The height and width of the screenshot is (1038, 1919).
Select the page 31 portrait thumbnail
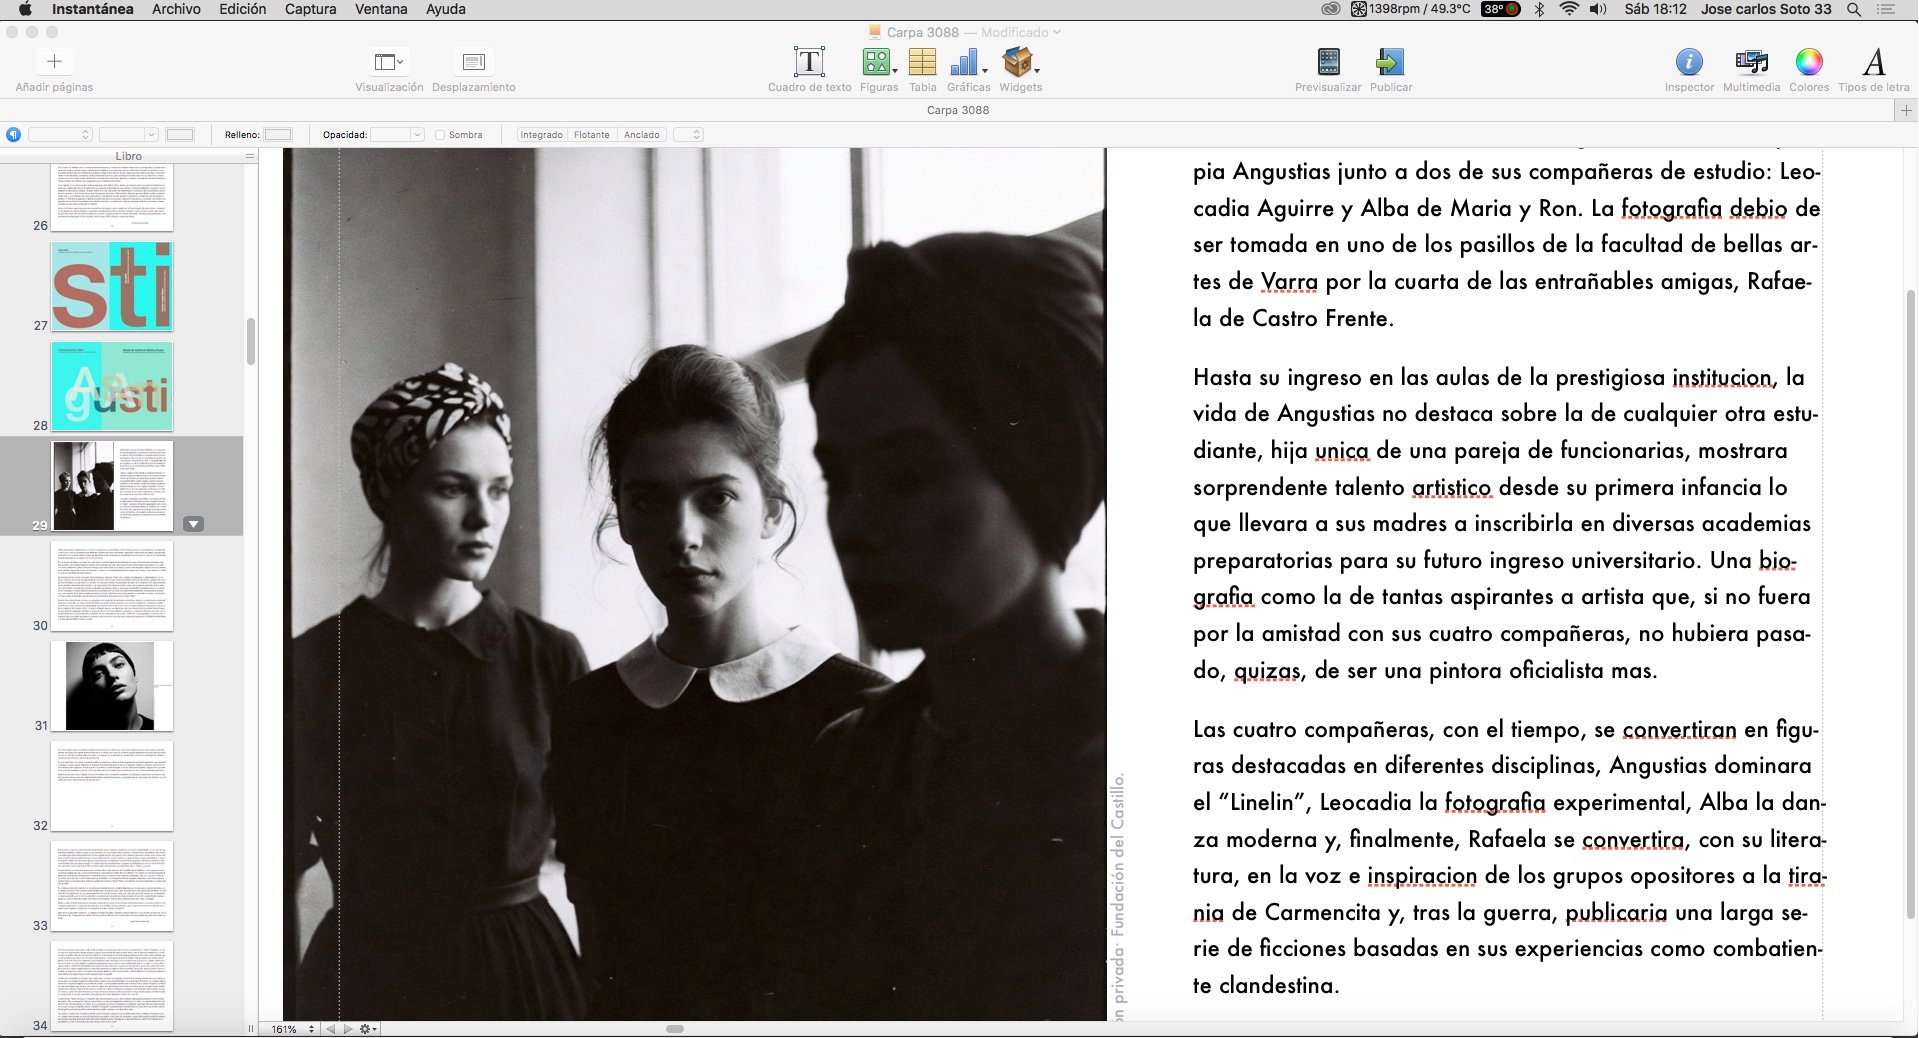coord(112,686)
